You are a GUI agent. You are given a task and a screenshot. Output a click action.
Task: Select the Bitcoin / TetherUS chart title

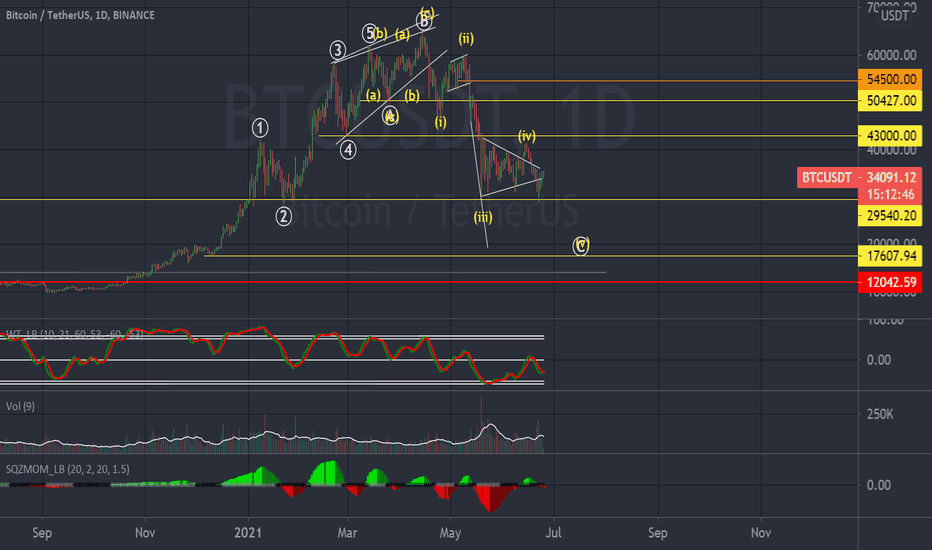pyautogui.click(x=80, y=15)
